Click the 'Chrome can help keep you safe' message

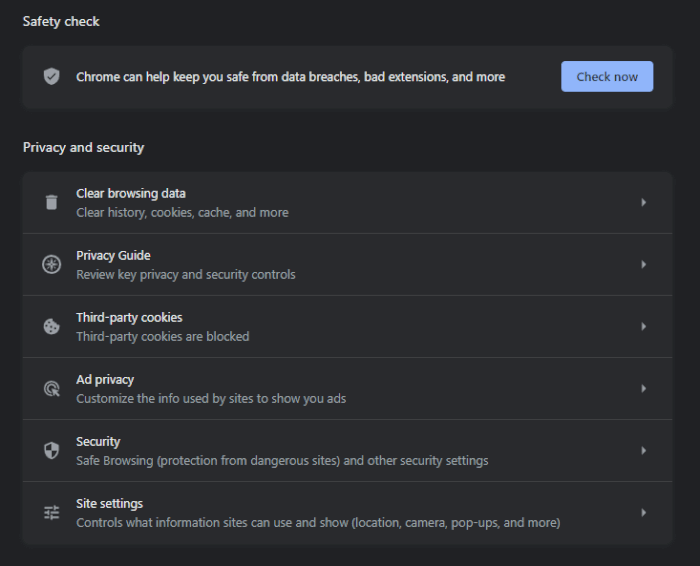(291, 77)
